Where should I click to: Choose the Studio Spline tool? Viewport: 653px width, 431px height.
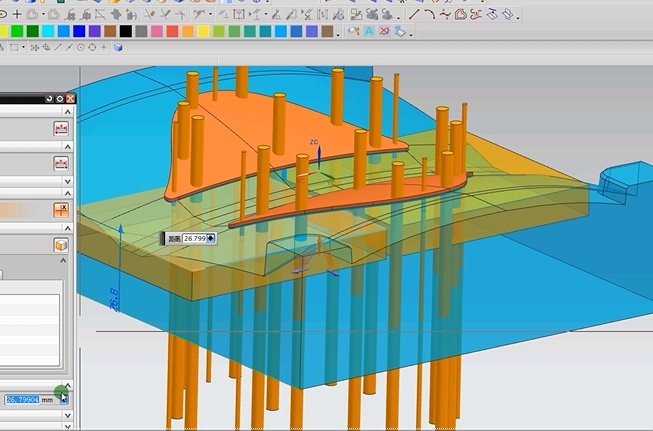(445, 15)
